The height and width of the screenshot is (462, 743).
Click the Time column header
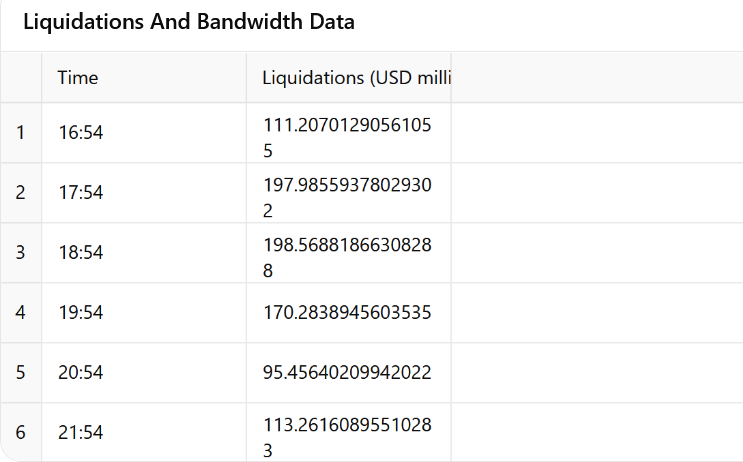click(x=144, y=78)
